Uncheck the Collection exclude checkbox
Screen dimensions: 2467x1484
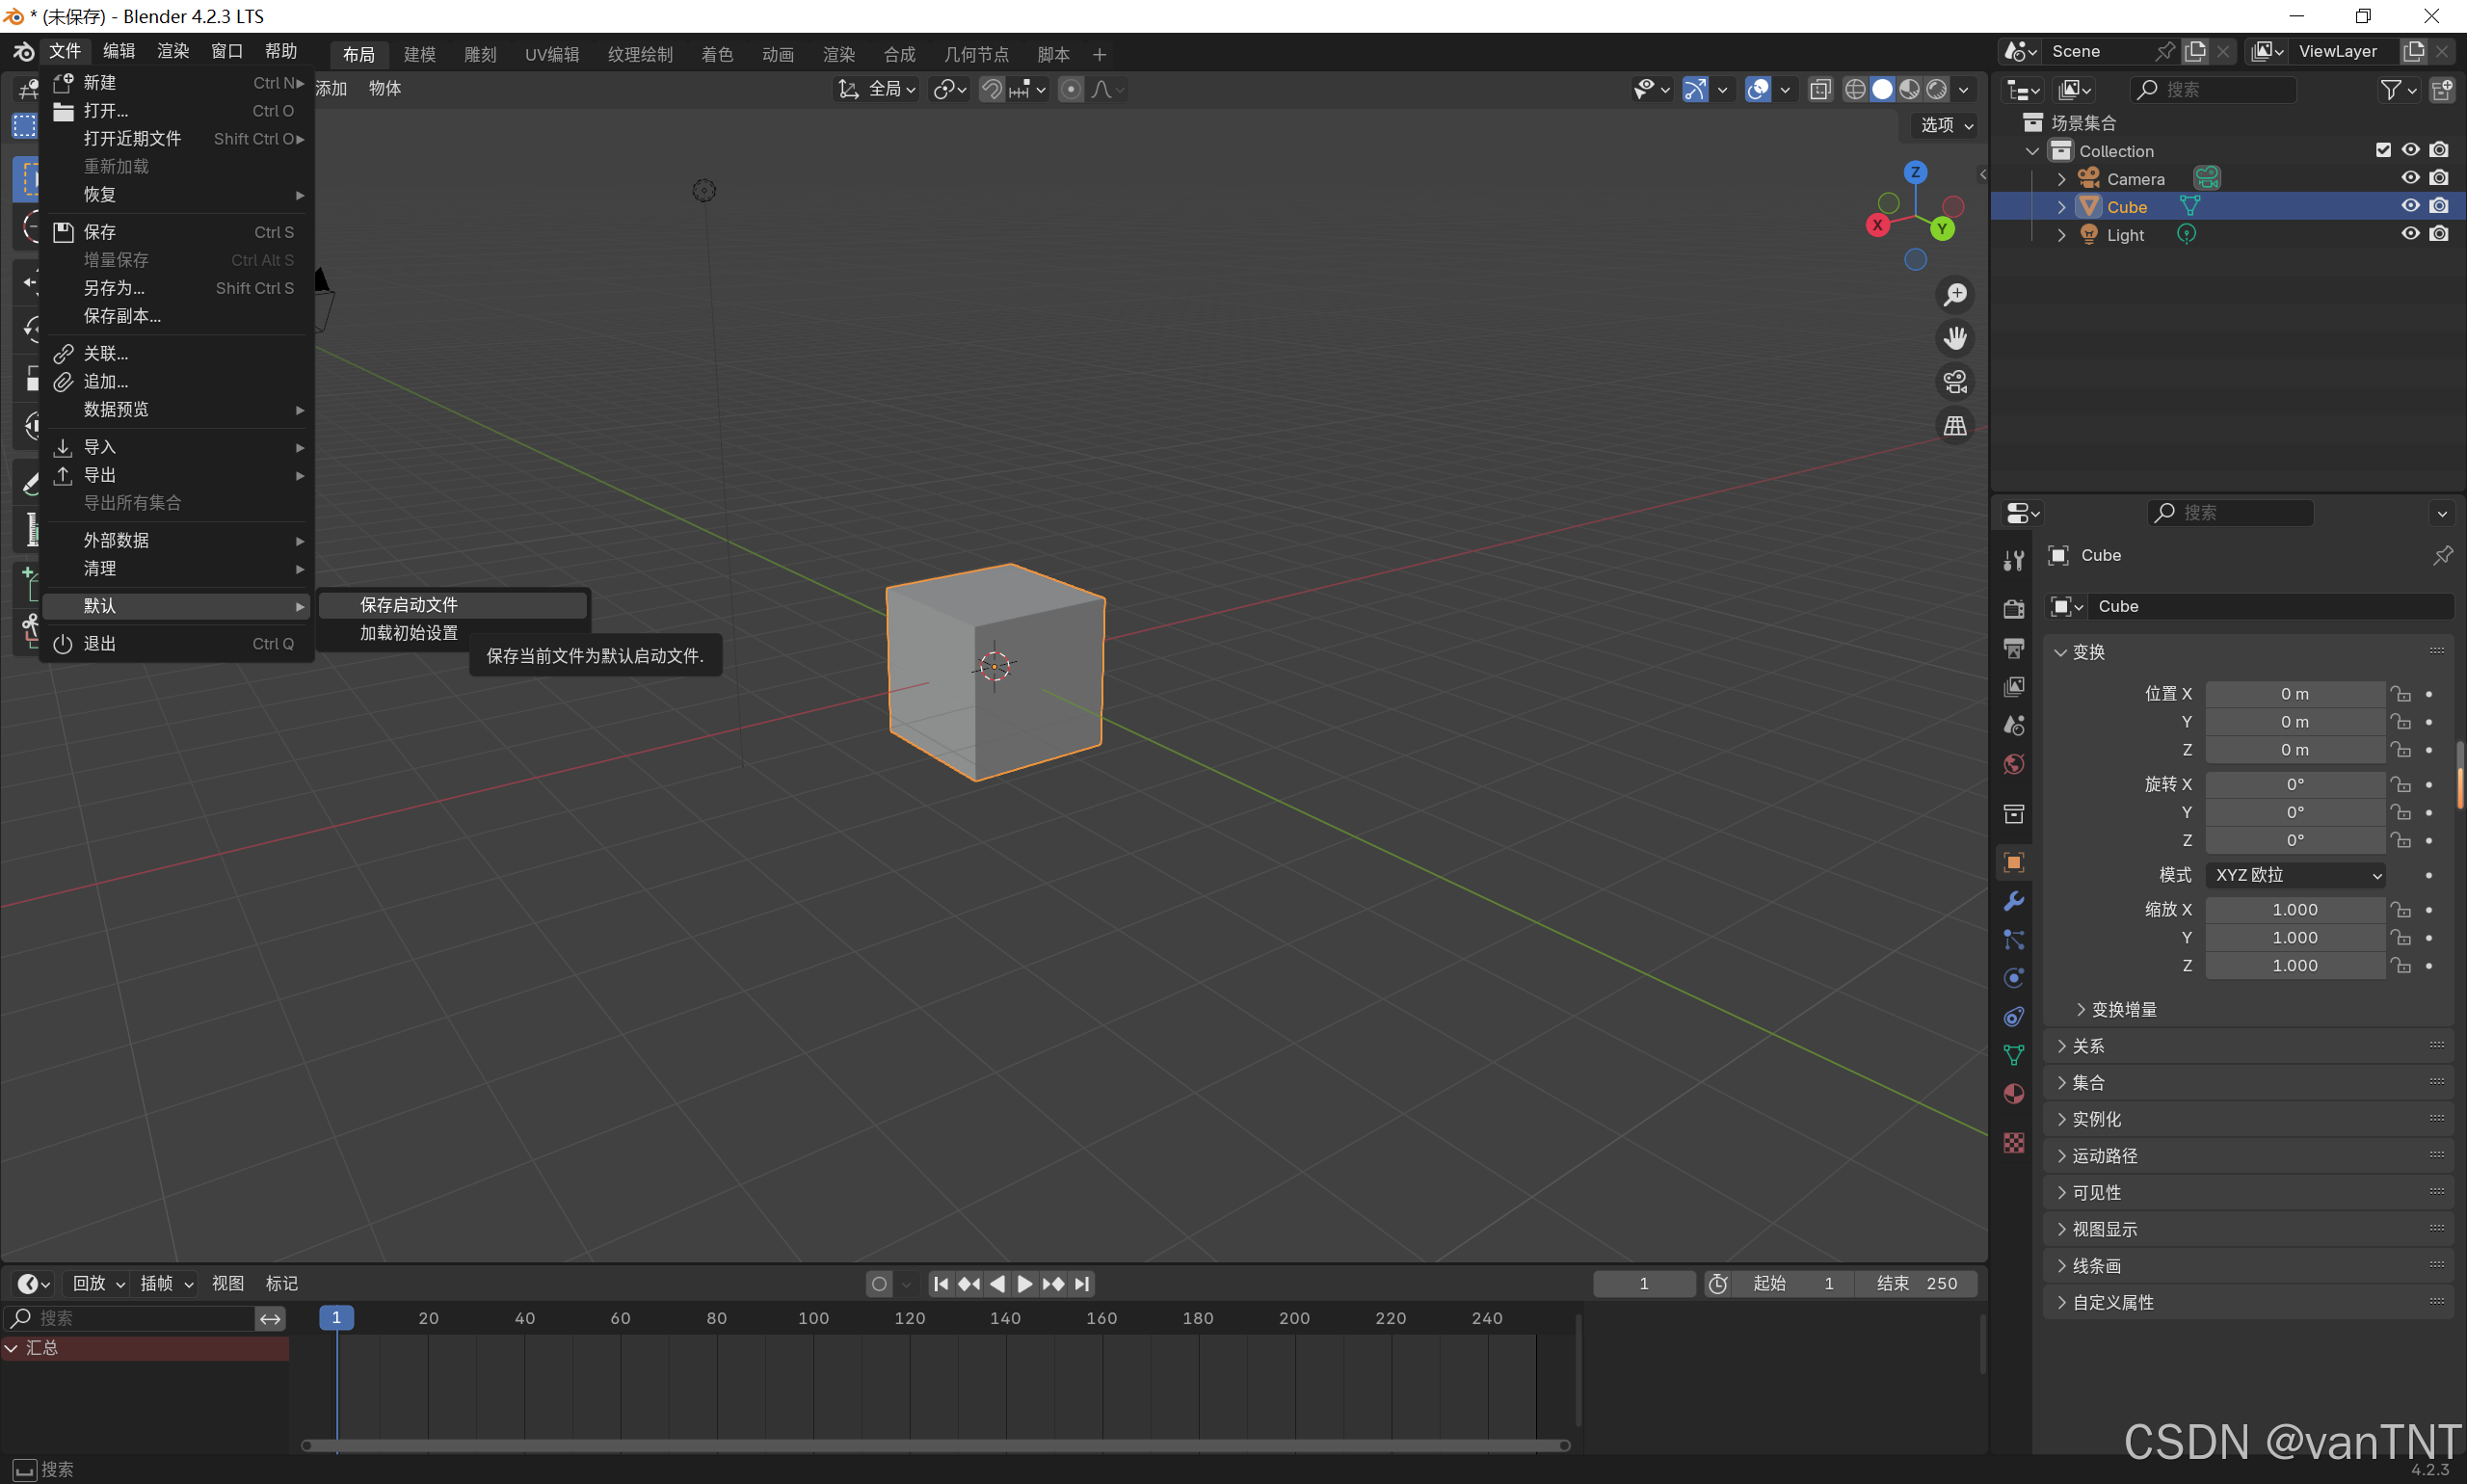(x=2383, y=150)
